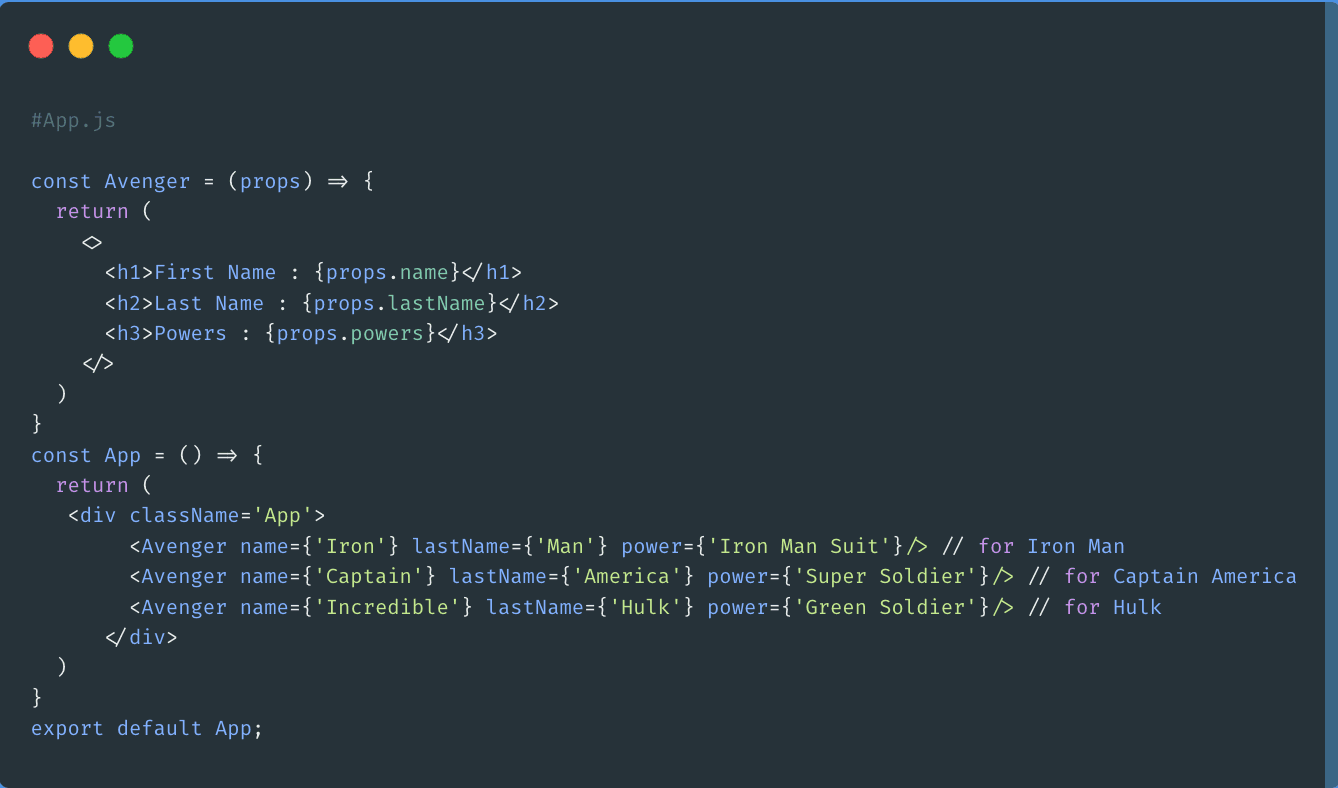Place cursor on the closing fragment tag
The width and height of the screenshot is (1338, 788).
pos(98,364)
